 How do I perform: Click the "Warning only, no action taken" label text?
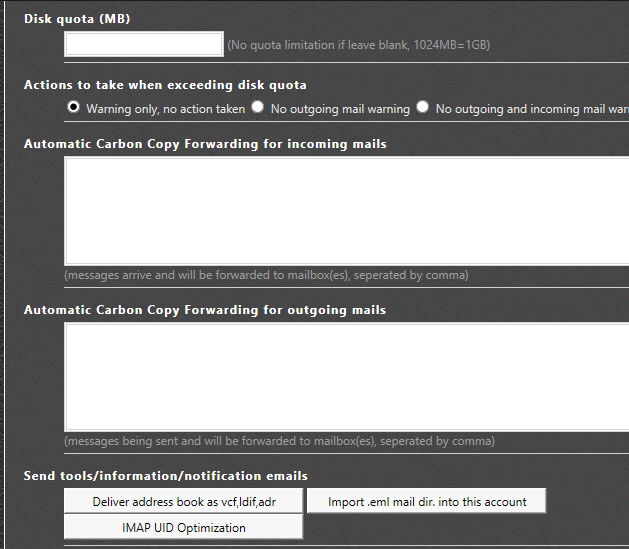(x=165, y=109)
